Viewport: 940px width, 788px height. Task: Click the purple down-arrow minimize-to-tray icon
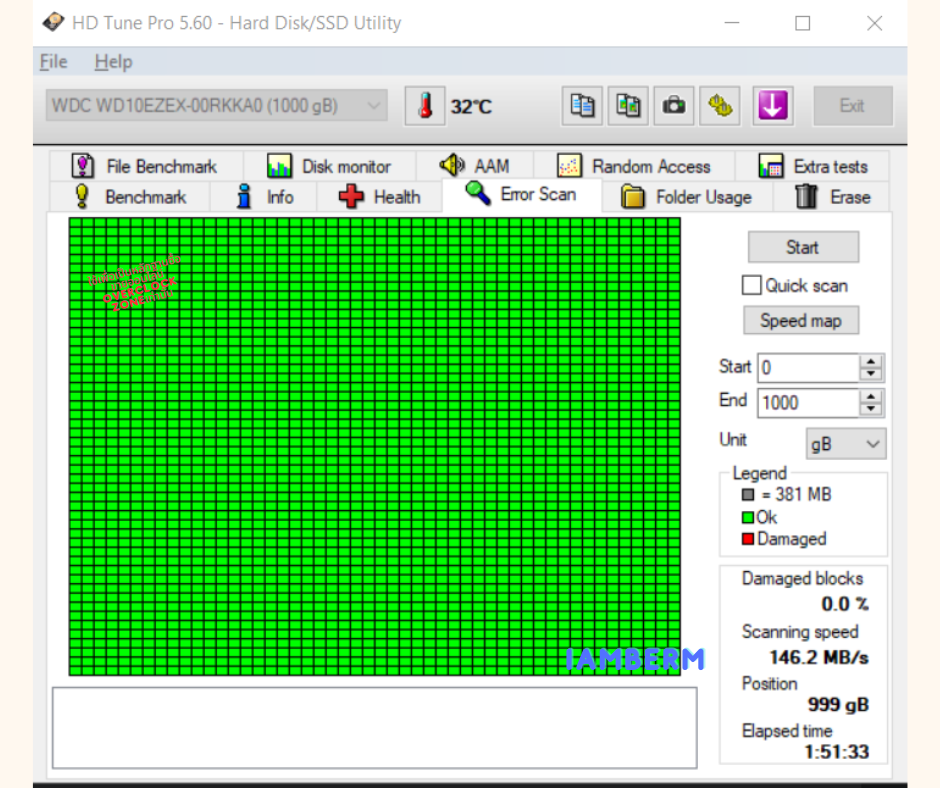[x=772, y=105]
